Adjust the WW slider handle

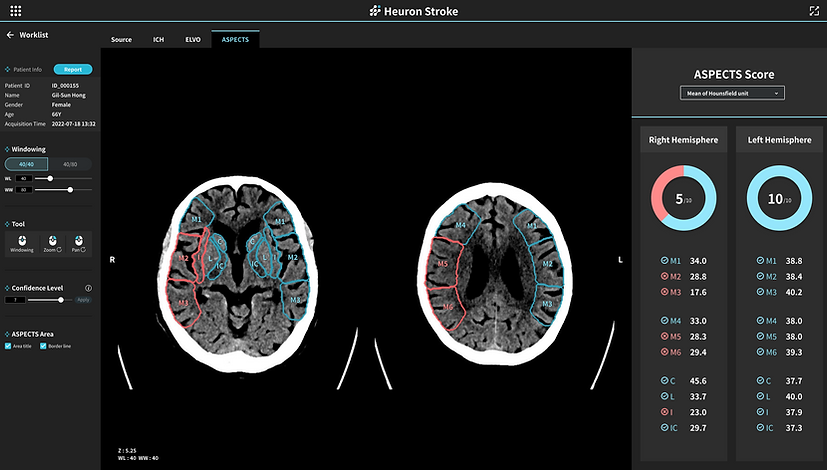(70, 189)
